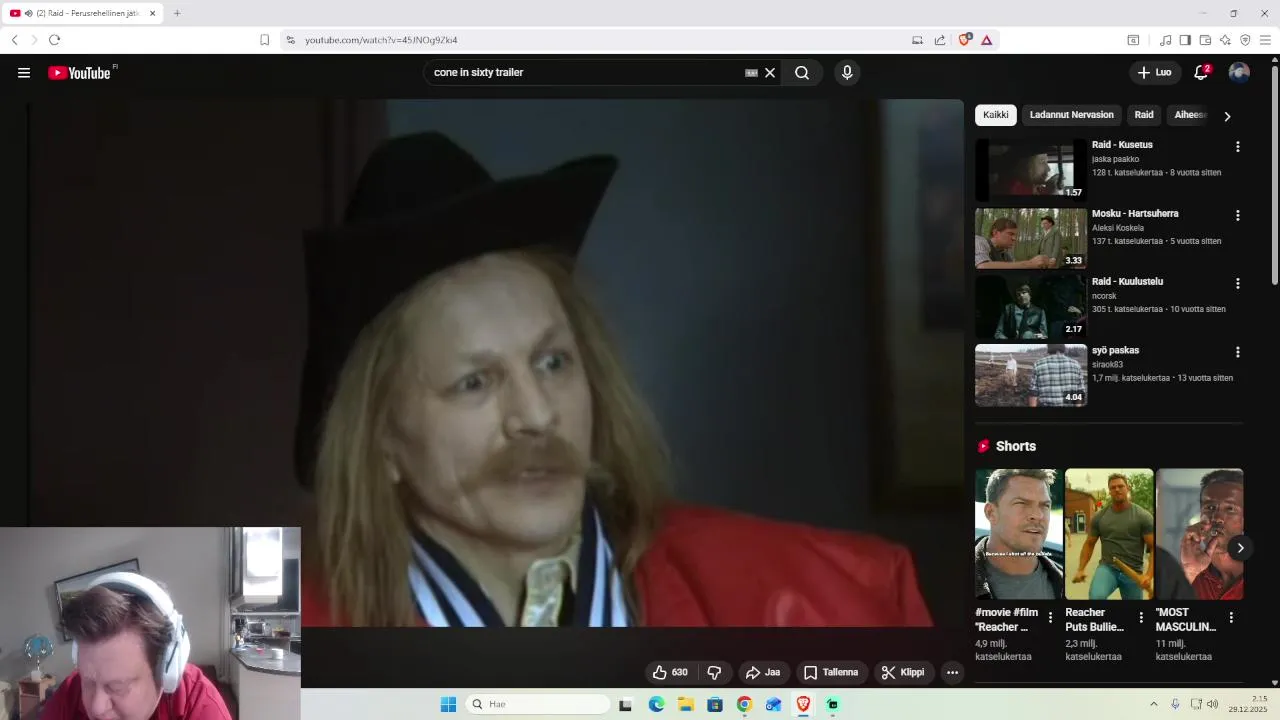Show next Shorts with arrow

(x=1240, y=548)
